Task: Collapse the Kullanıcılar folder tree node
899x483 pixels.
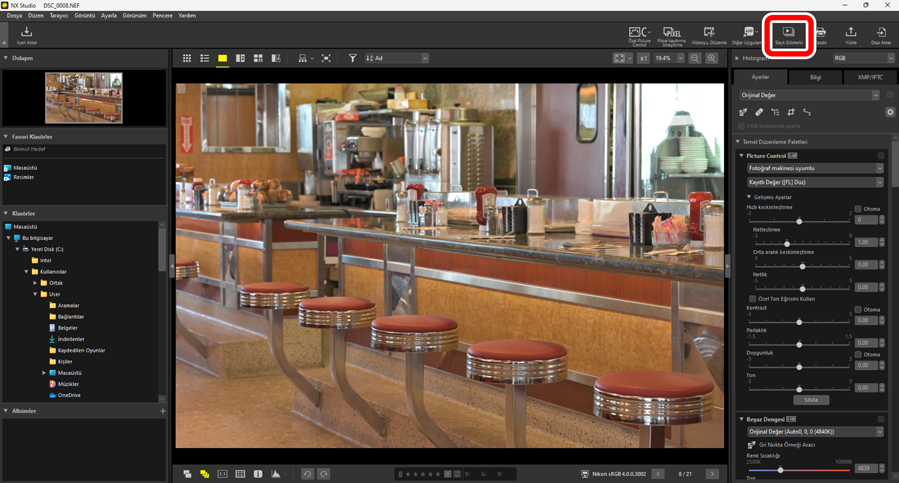Action: pos(26,272)
